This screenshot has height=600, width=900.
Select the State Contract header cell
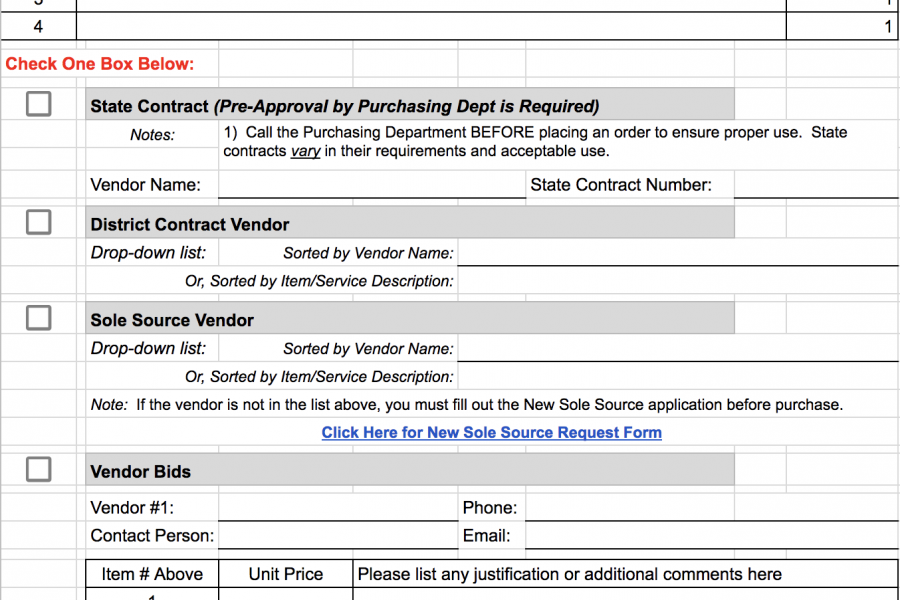pyautogui.click(x=410, y=104)
